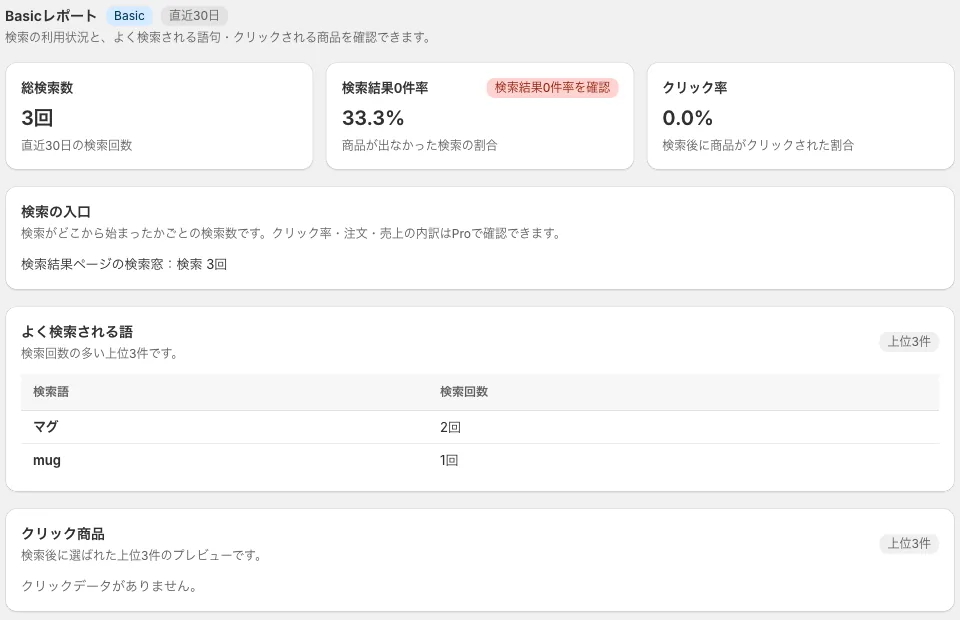Click the 検索結果ページの検索窓：検索 3回 line

(124, 264)
